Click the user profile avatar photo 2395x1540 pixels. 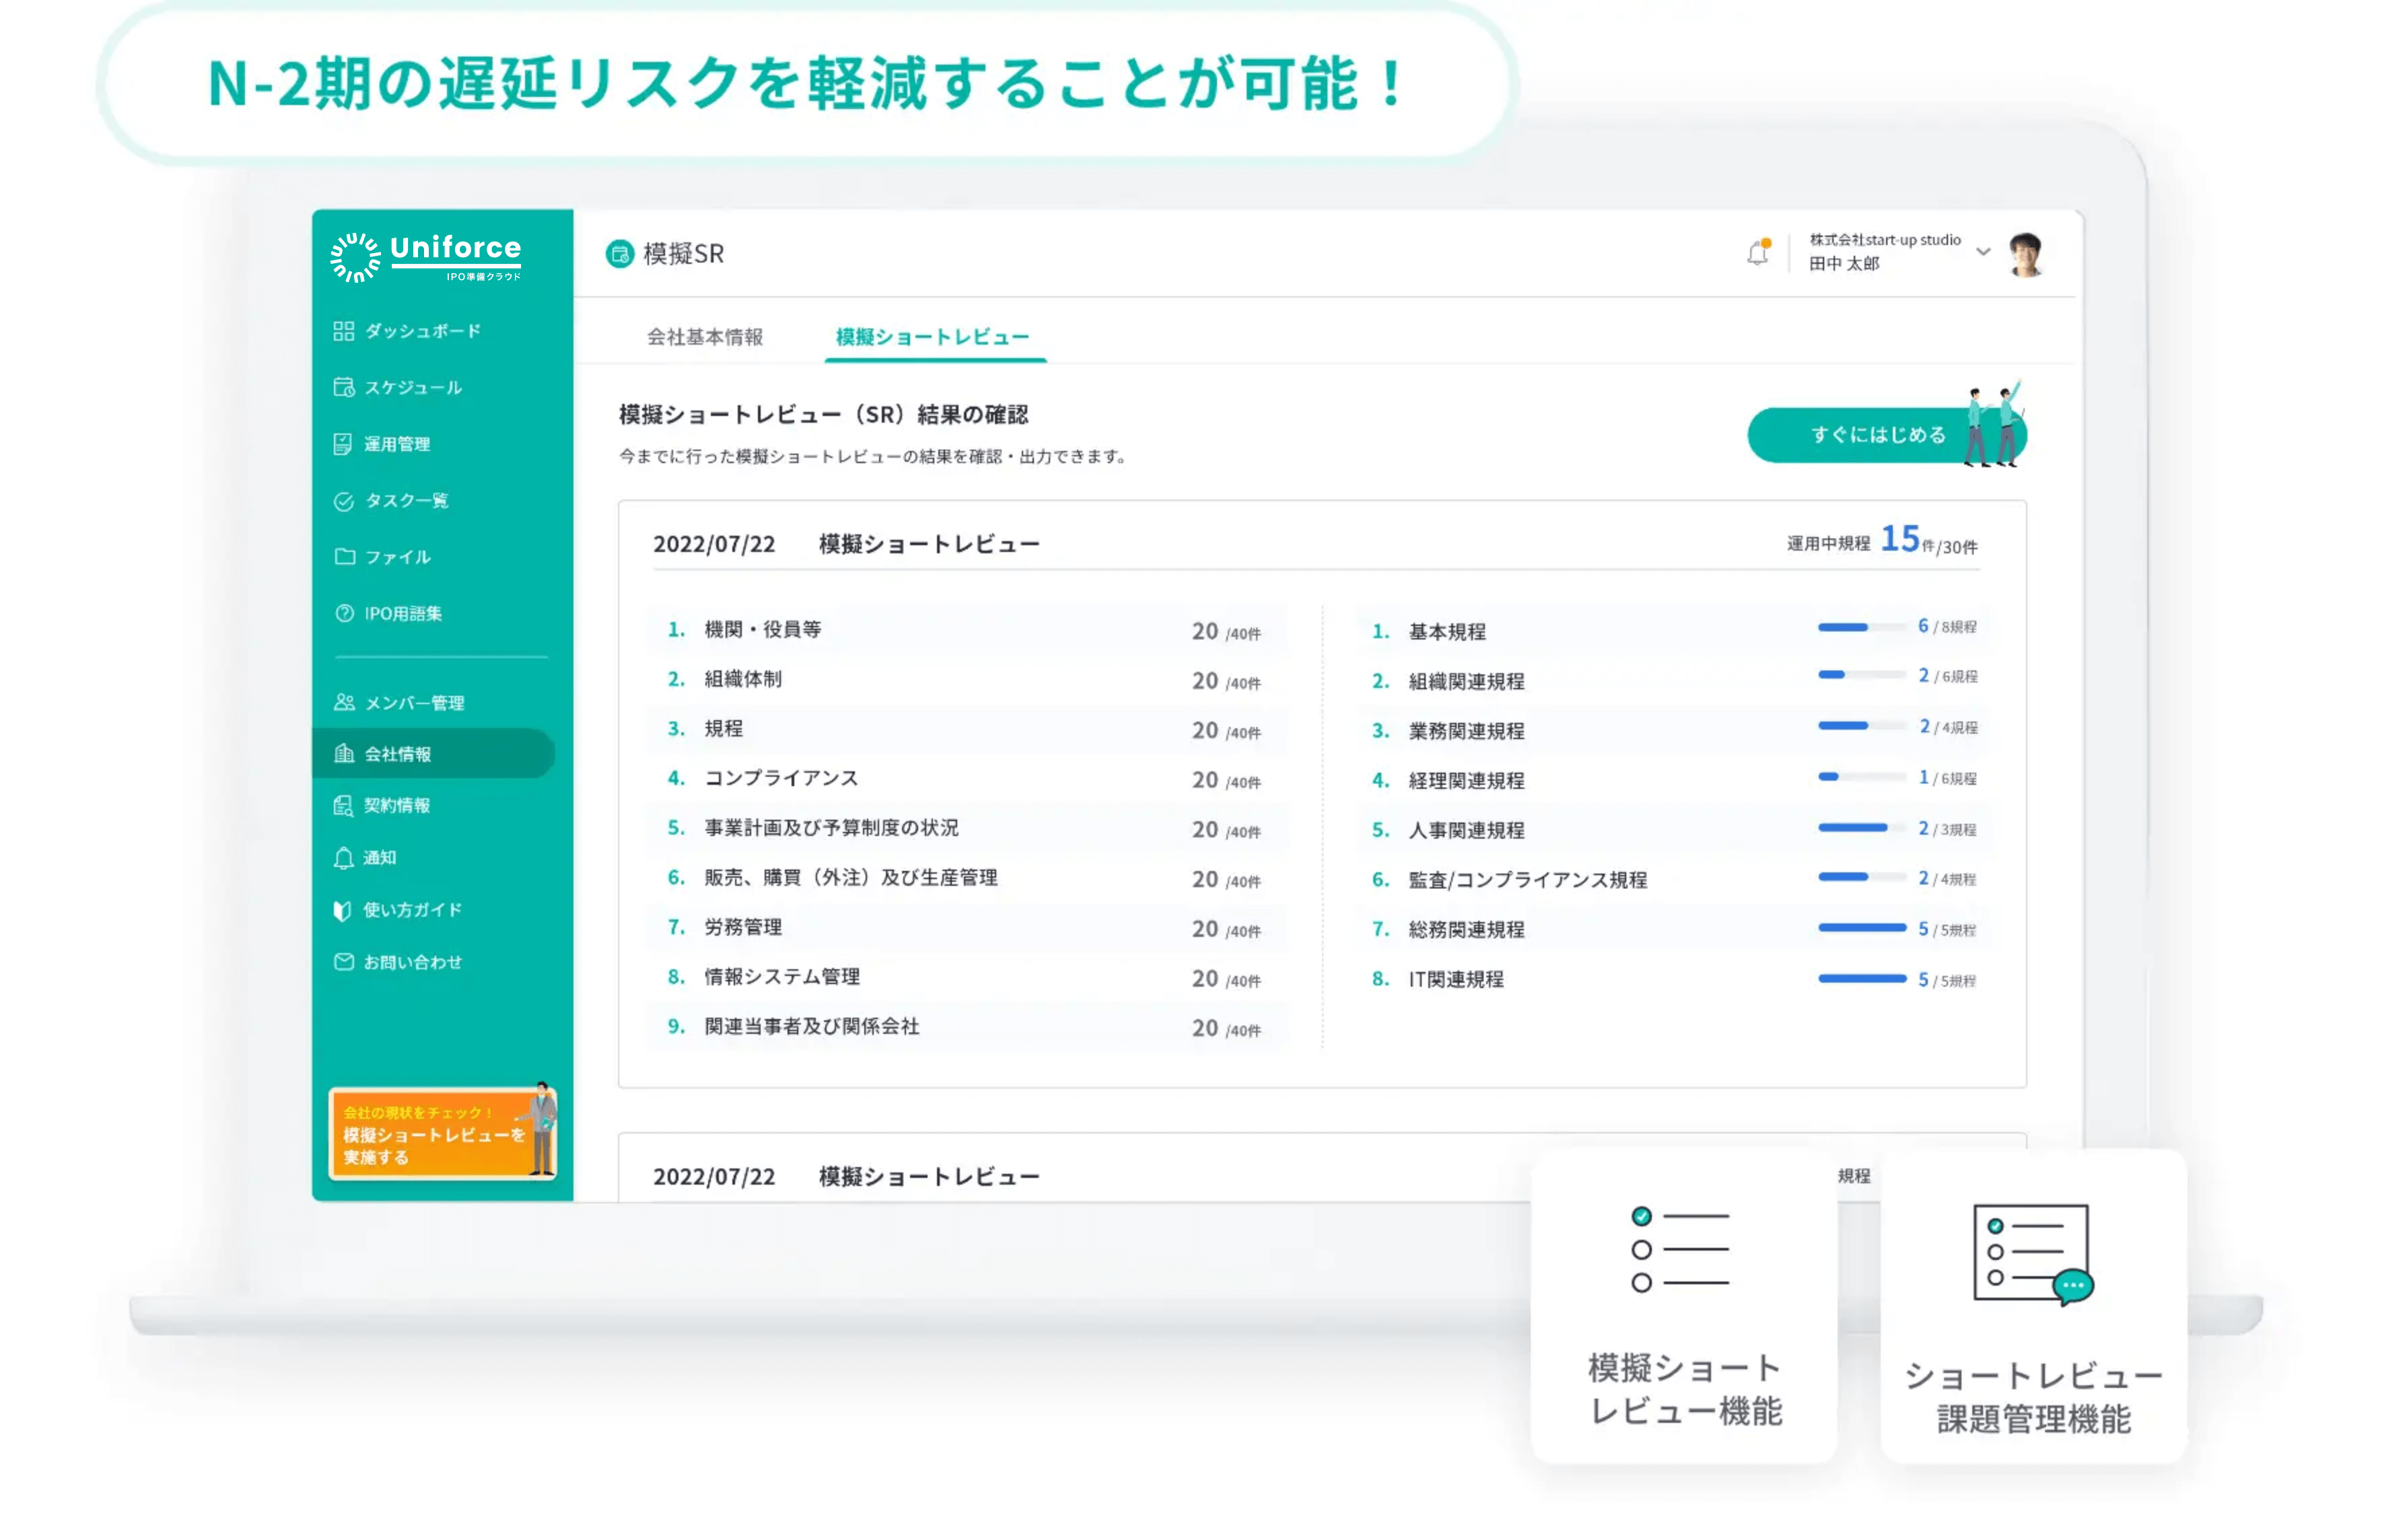click(2026, 254)
